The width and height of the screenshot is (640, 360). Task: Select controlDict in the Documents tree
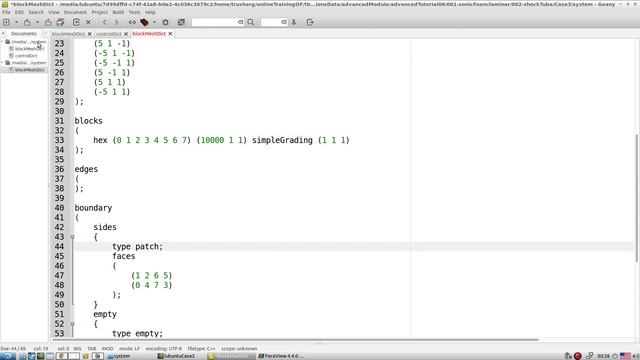(x=26, y=56)
